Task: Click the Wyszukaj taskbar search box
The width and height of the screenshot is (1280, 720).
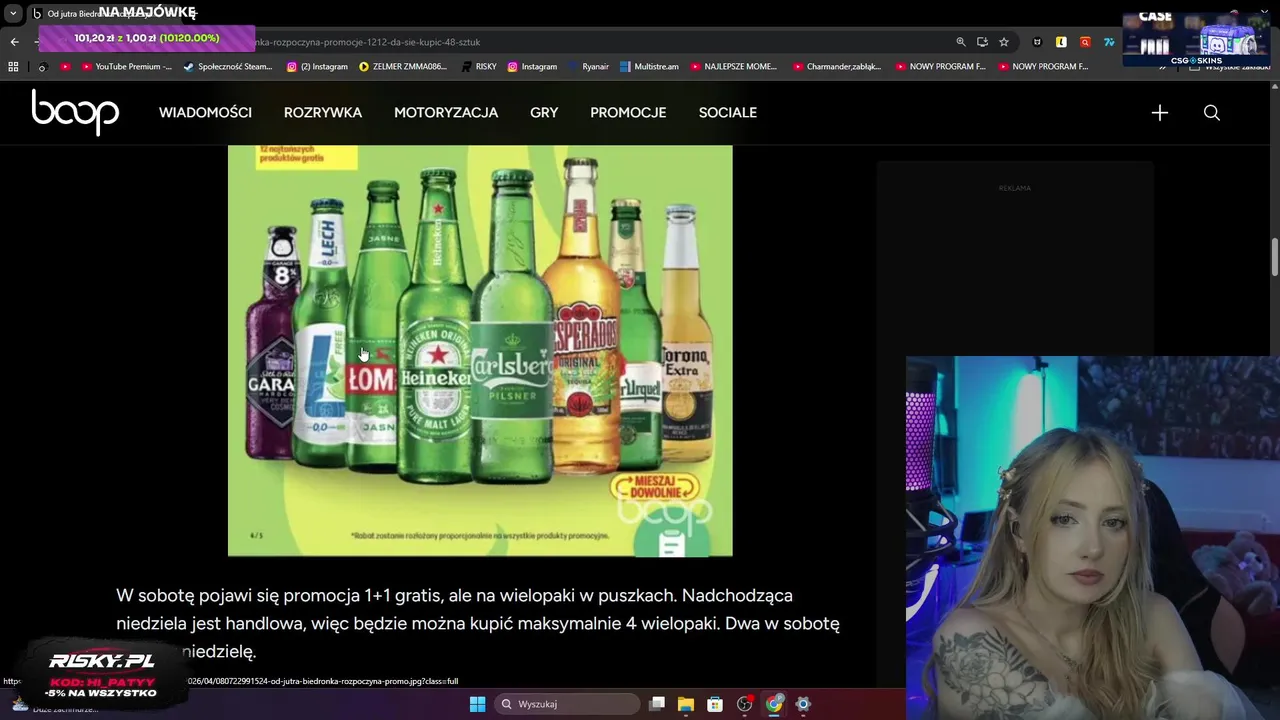Action: coord(568,704)
